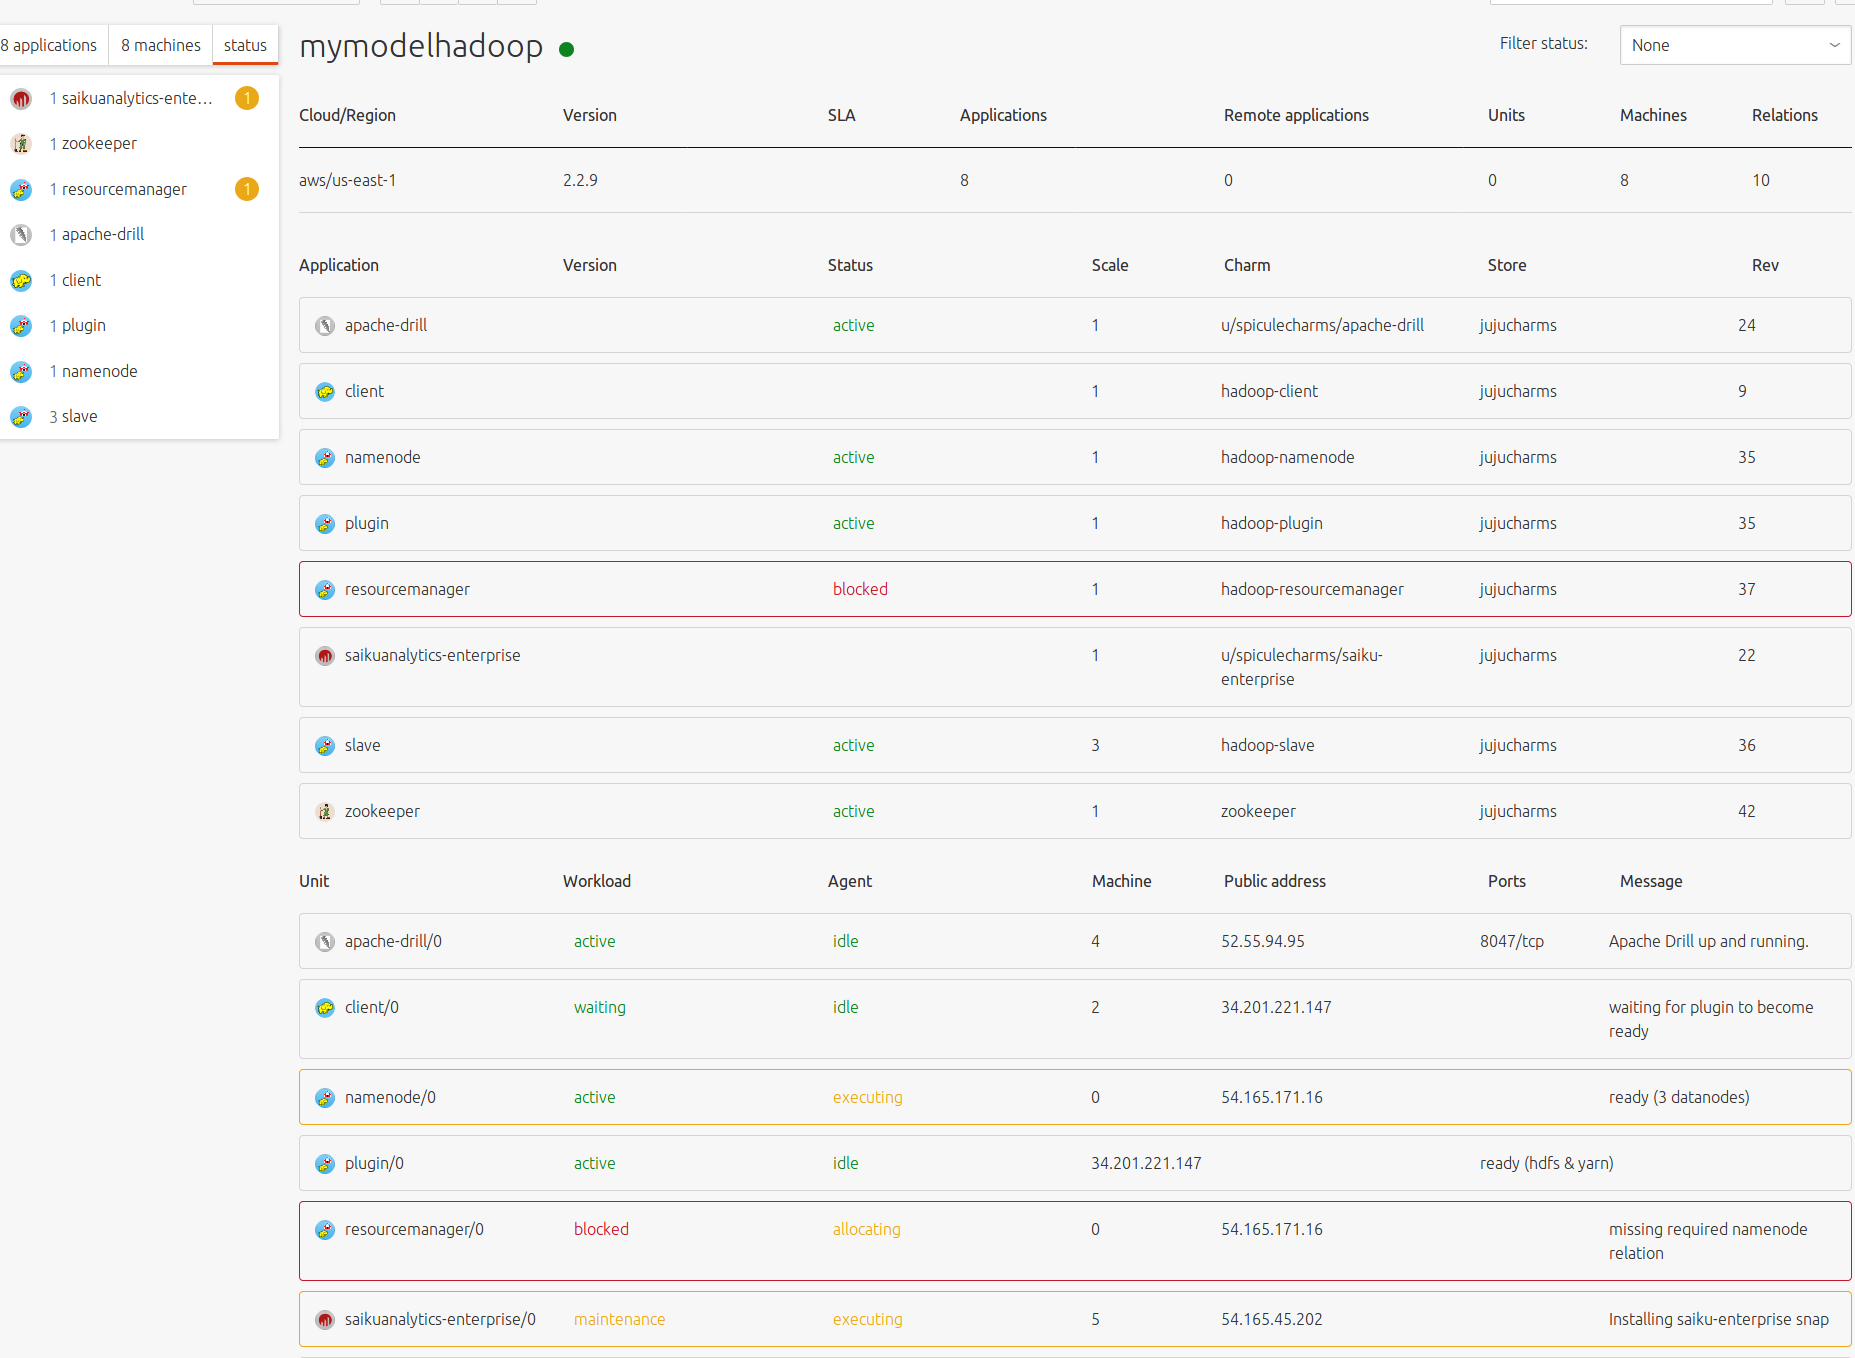Click the zookeeper icon in Application table
1855x1358 pixels.
(x=325, y=812)
